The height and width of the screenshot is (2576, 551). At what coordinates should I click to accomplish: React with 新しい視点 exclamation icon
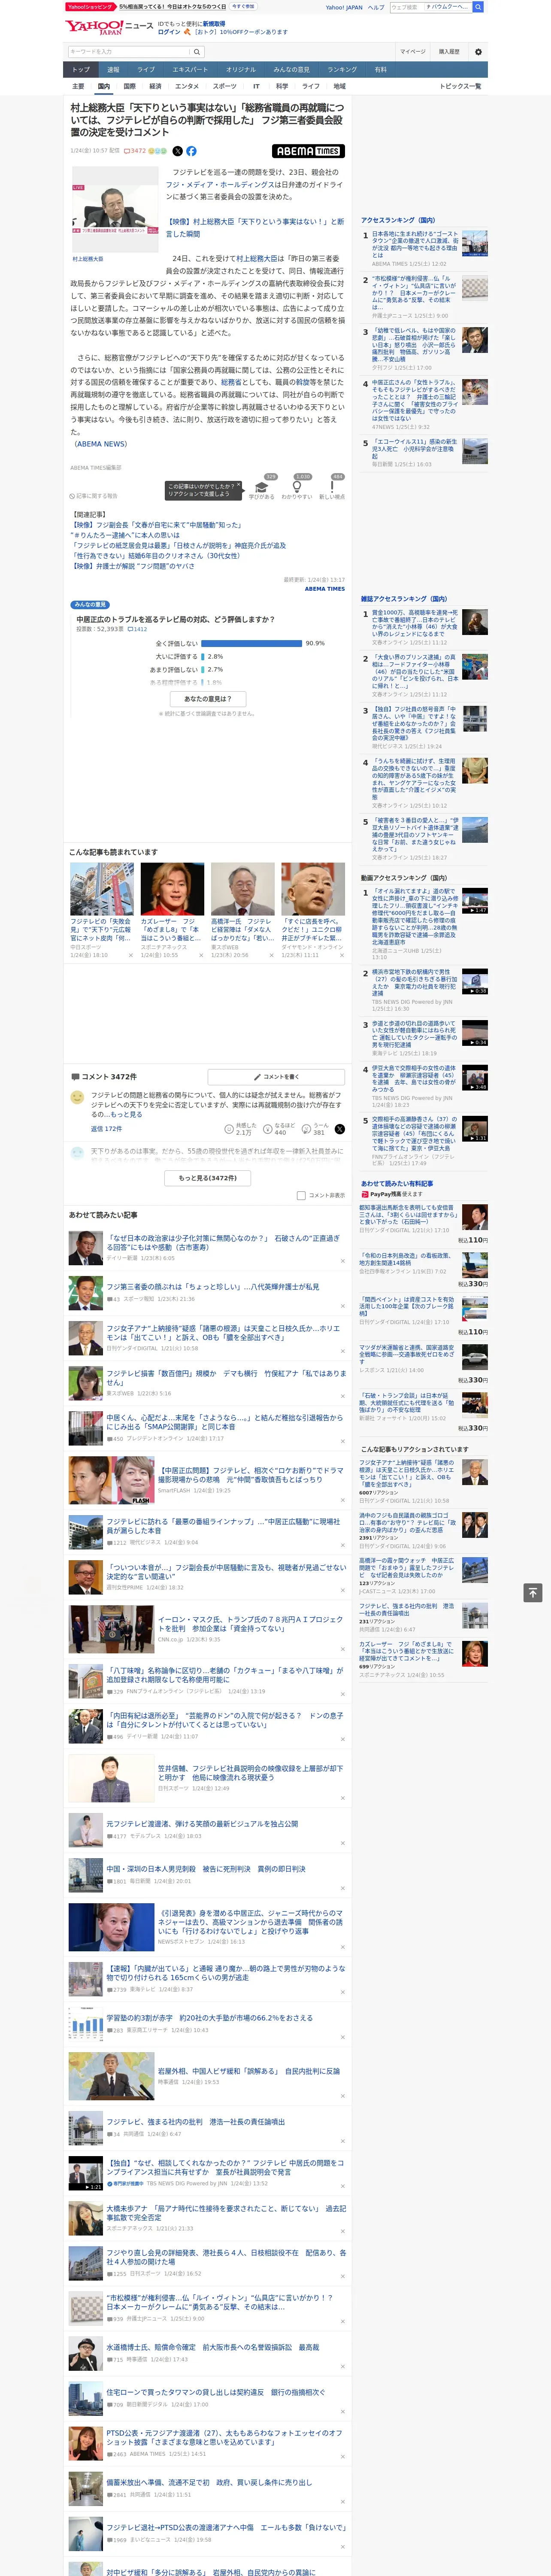[332, 487]
